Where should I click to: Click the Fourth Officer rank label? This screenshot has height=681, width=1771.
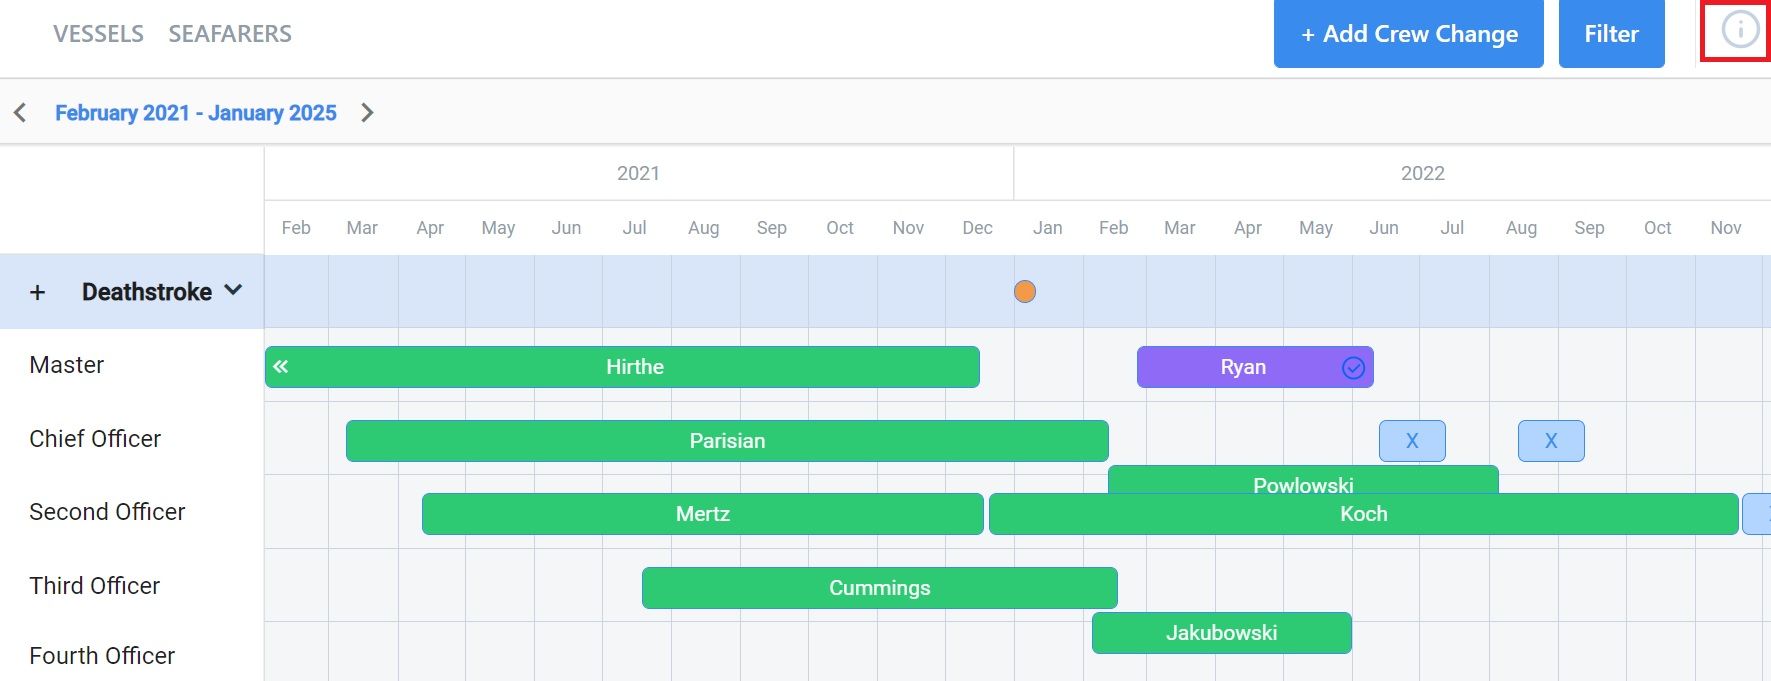click(102, 656)
